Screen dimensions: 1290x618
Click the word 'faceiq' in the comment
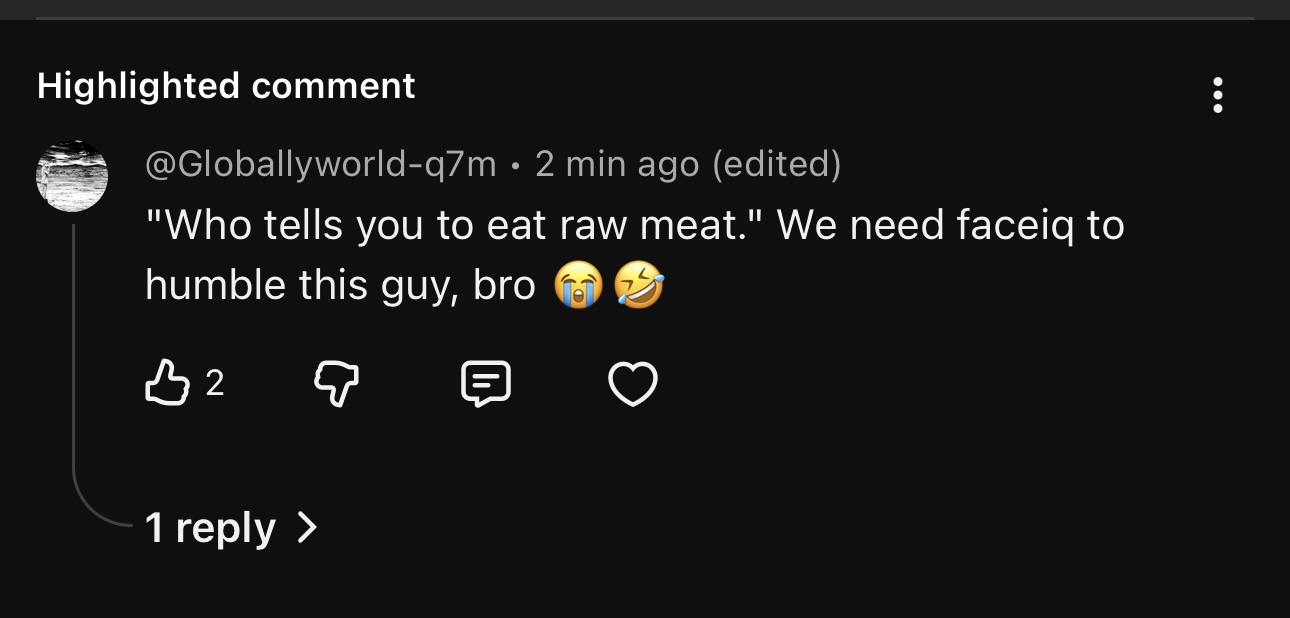click(x=1014, y=226)
